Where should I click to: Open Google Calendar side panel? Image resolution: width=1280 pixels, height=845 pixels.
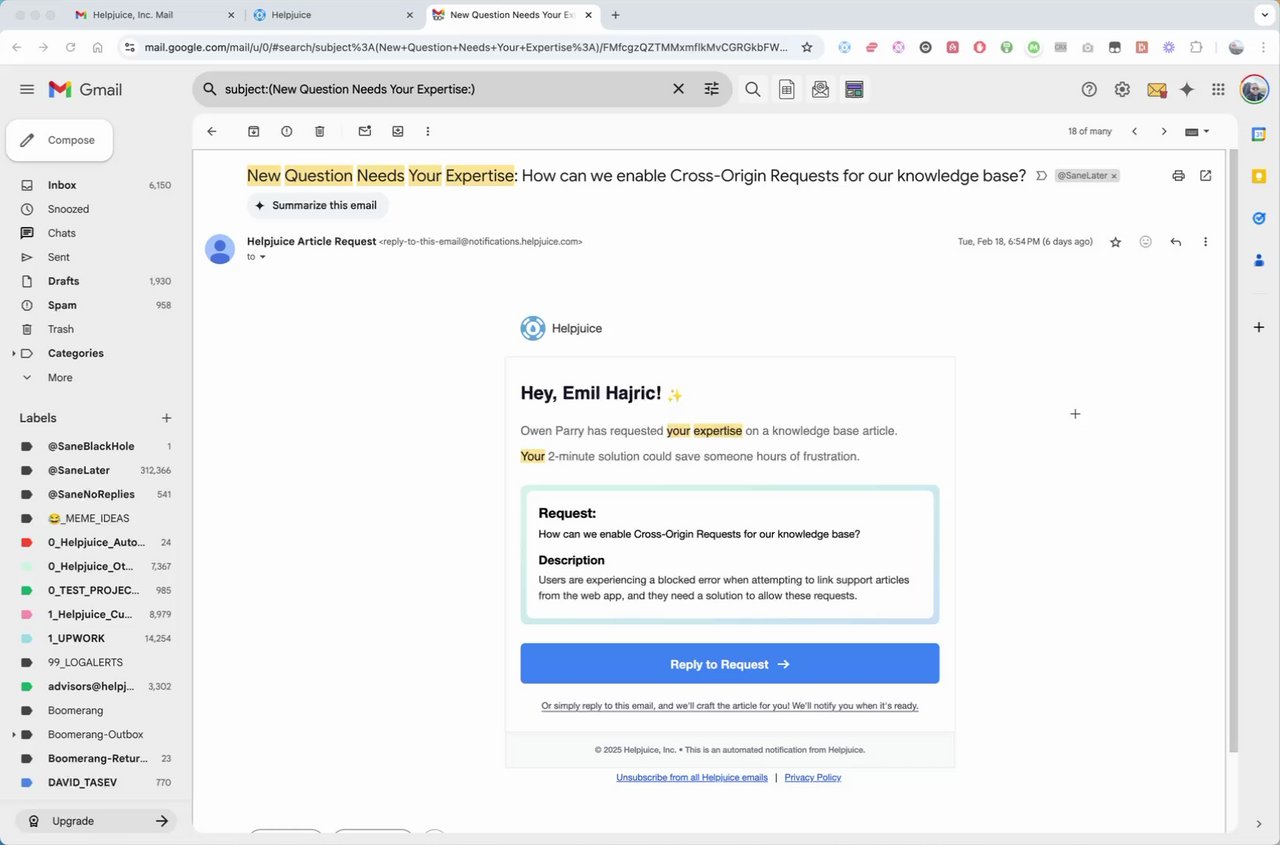pos(1259,133)
